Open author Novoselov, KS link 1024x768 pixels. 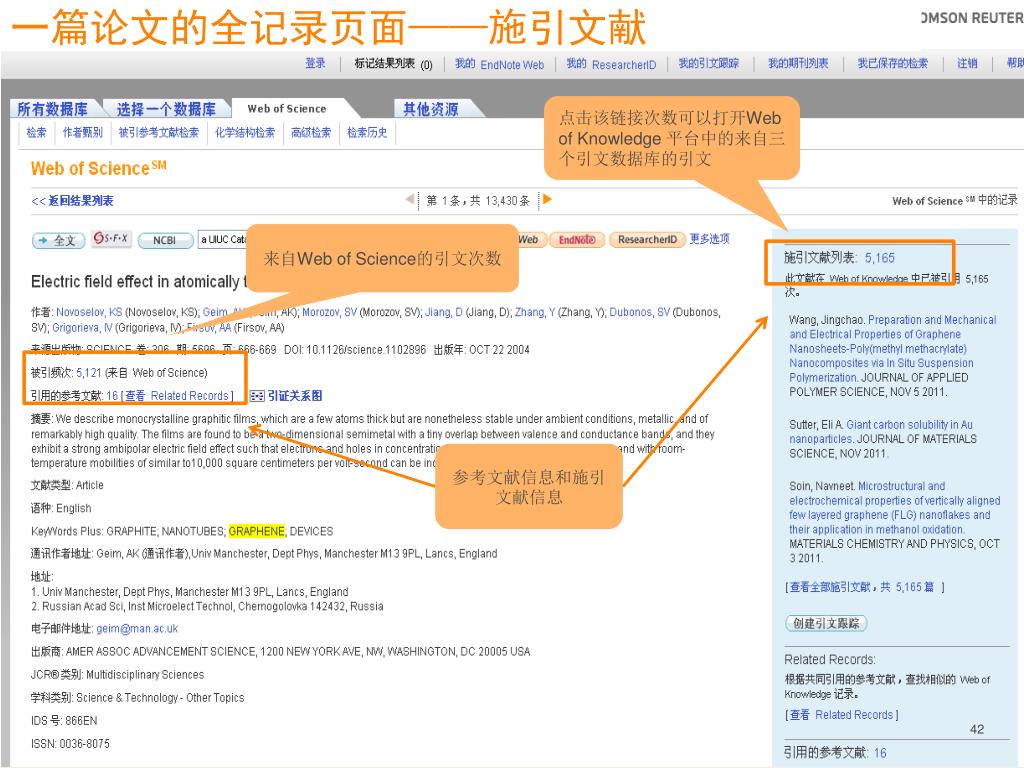[x=89, y=312]
